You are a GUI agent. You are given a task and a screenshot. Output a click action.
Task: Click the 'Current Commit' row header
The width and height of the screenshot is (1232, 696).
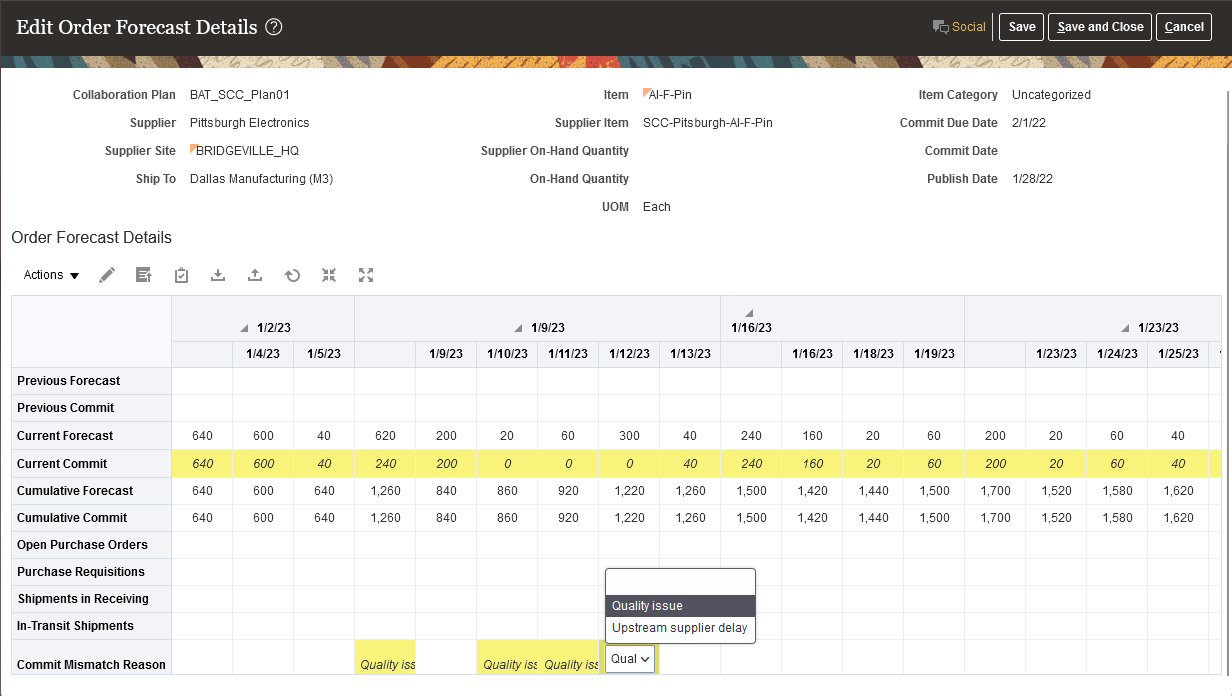pyautogui.click(x=91, y=464)
